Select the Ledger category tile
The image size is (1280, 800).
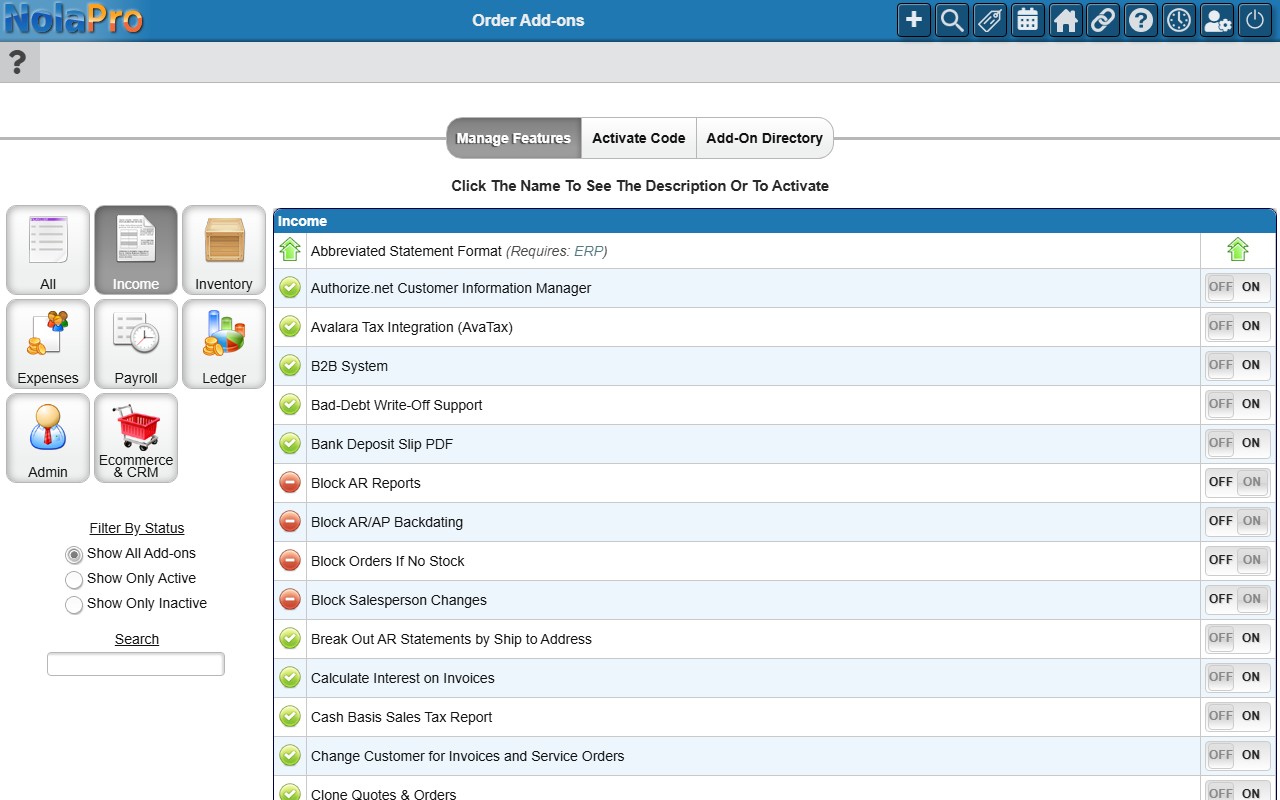pos(224,344)
